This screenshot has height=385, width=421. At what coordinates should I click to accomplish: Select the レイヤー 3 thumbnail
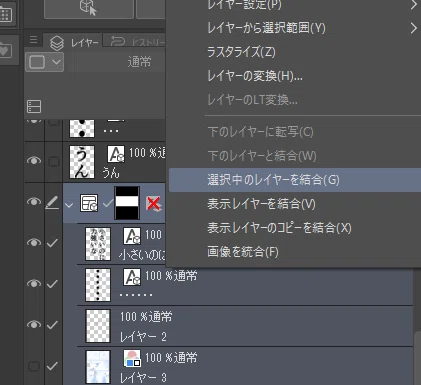tap(98, 367)
